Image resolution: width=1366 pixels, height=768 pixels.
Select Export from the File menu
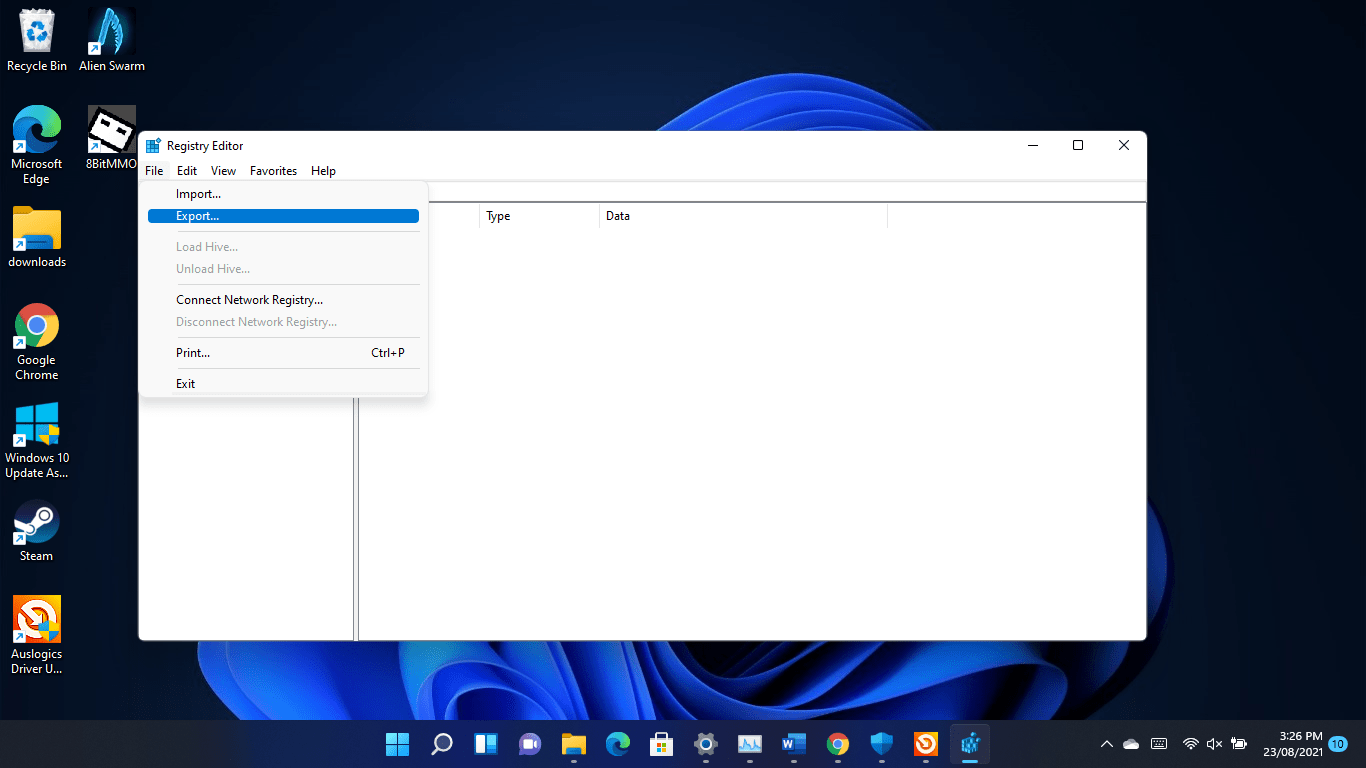tap(199, 215)
